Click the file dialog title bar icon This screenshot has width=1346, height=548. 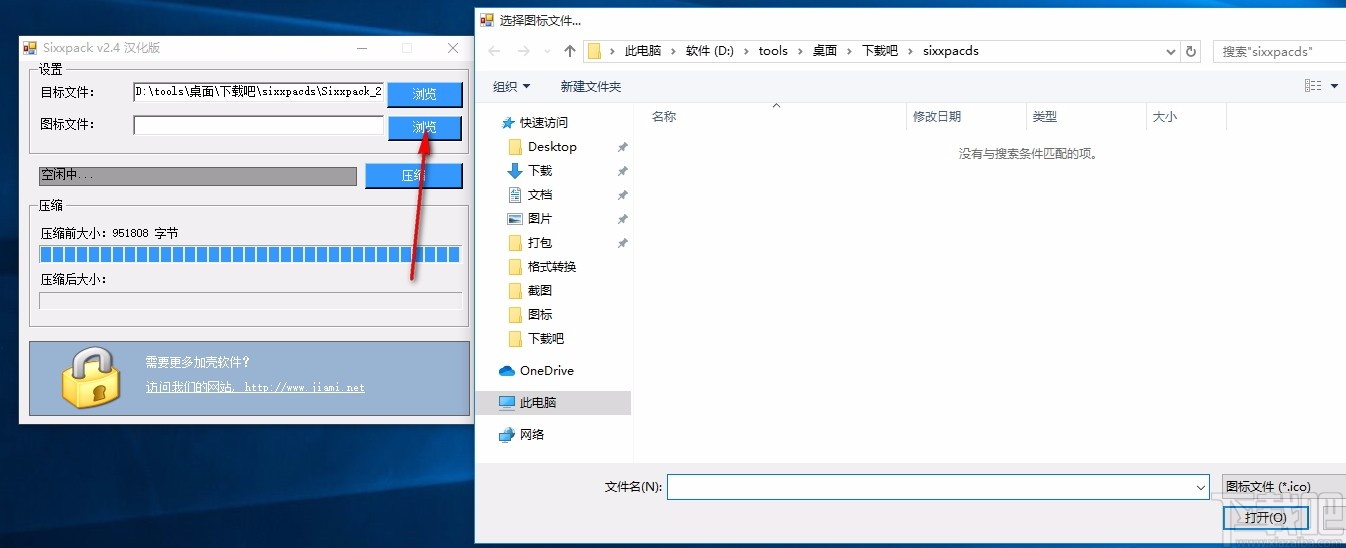(x=488, y=19)
